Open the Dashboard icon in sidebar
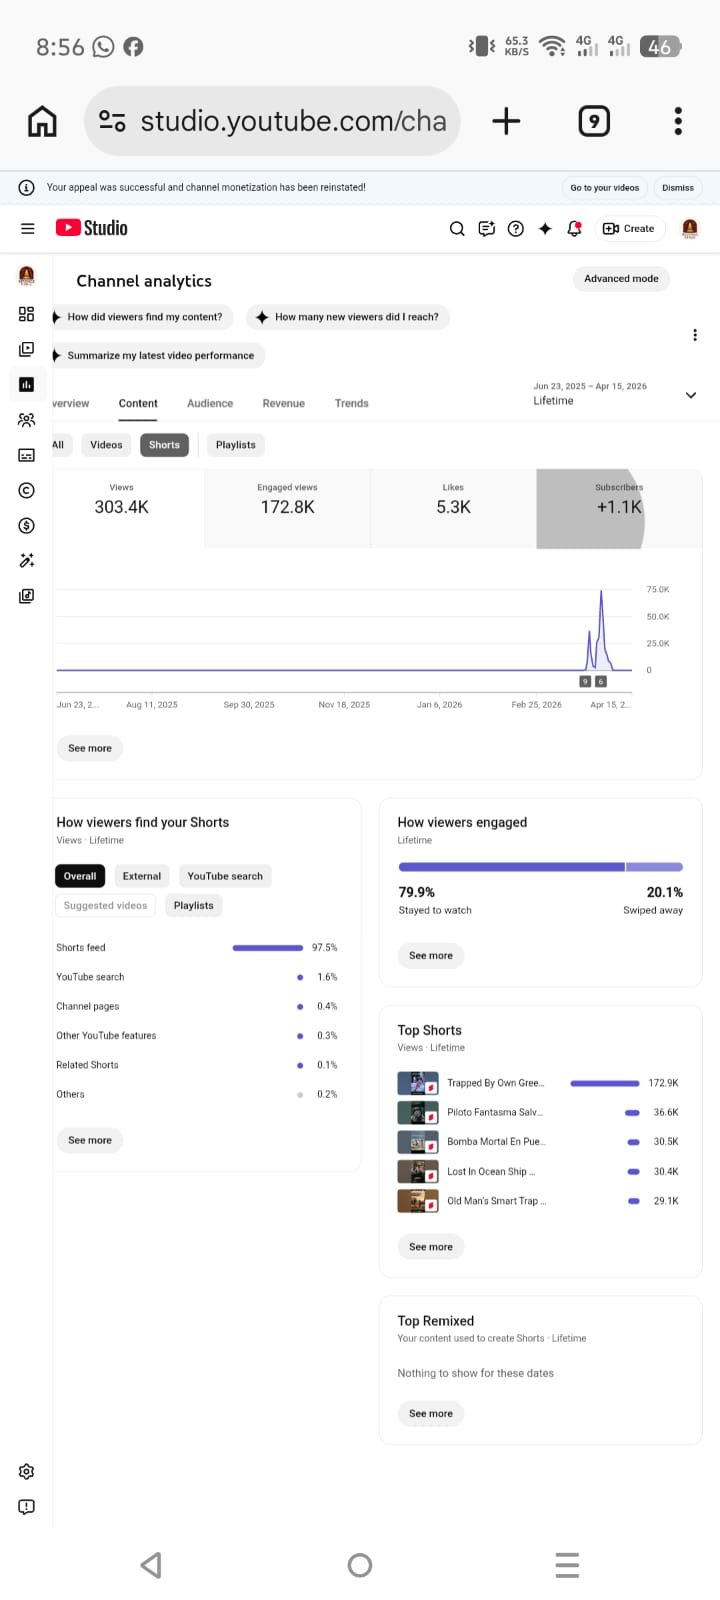The height and width of the screenshot is (1600, 720). pos(27,314)
